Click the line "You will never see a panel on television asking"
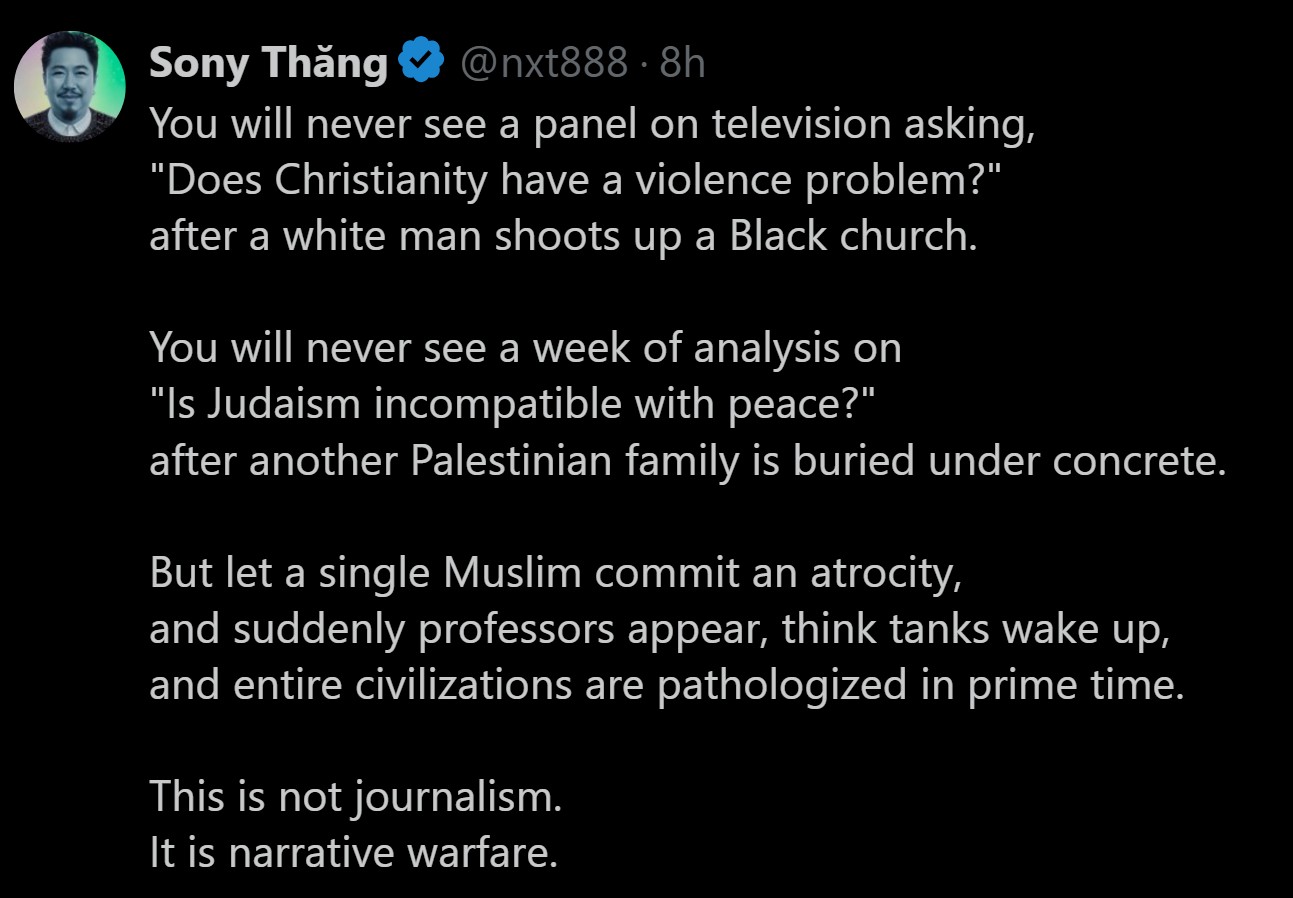The height and width of the screenshot is (898, 1293). click(592, 124)
